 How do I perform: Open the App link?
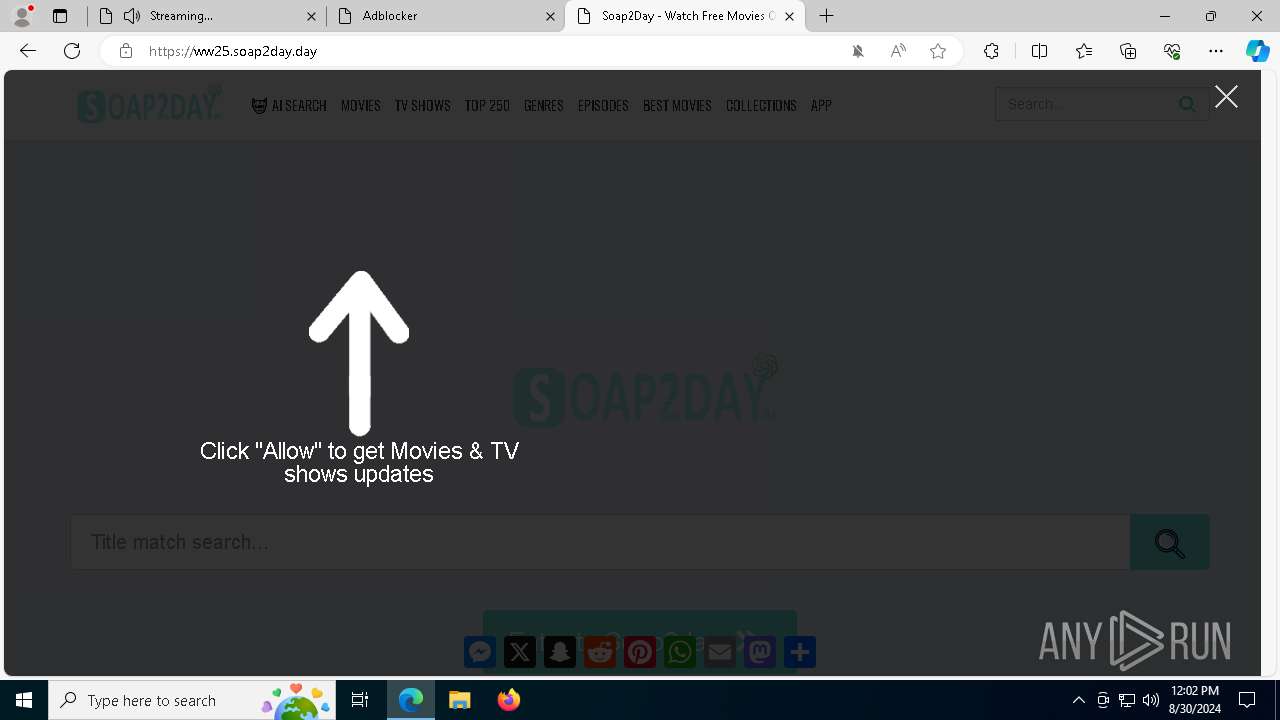tap(821, 105)
